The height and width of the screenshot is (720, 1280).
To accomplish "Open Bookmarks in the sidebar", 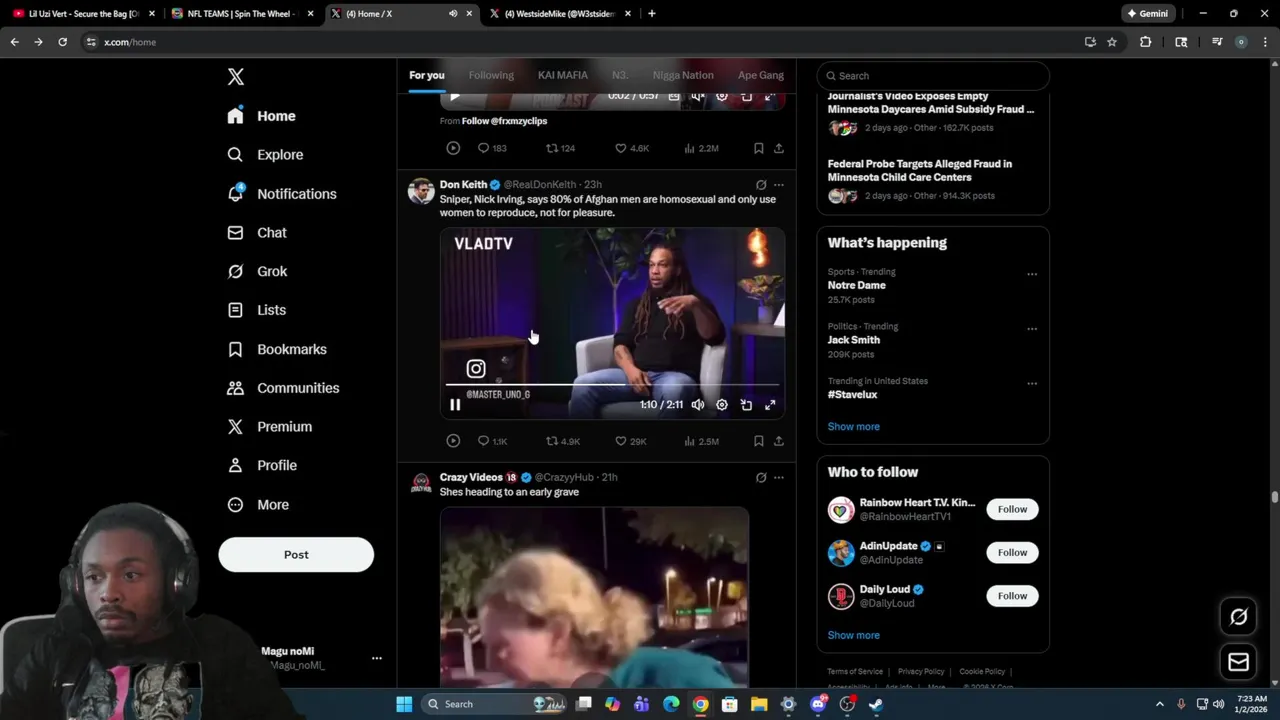I will pos(277,349).
